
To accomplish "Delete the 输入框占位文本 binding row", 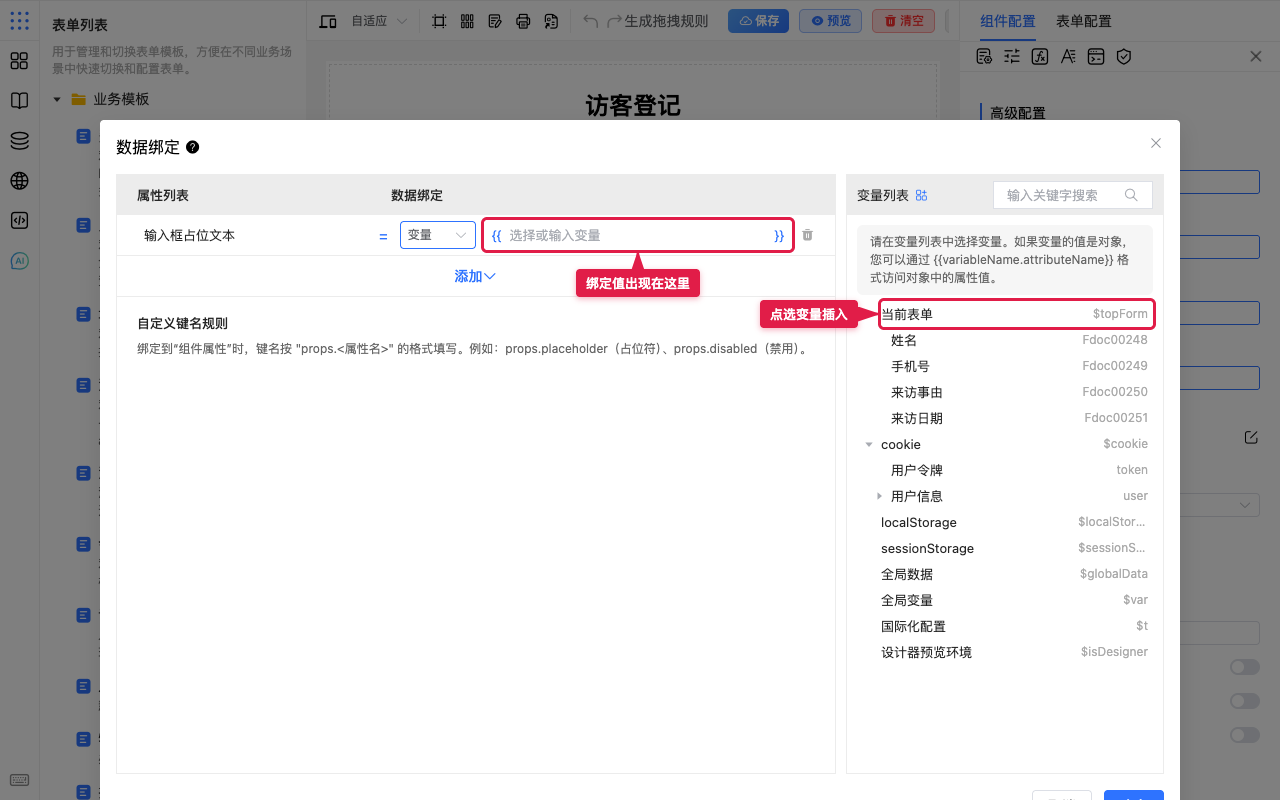I will coord(808,235).
